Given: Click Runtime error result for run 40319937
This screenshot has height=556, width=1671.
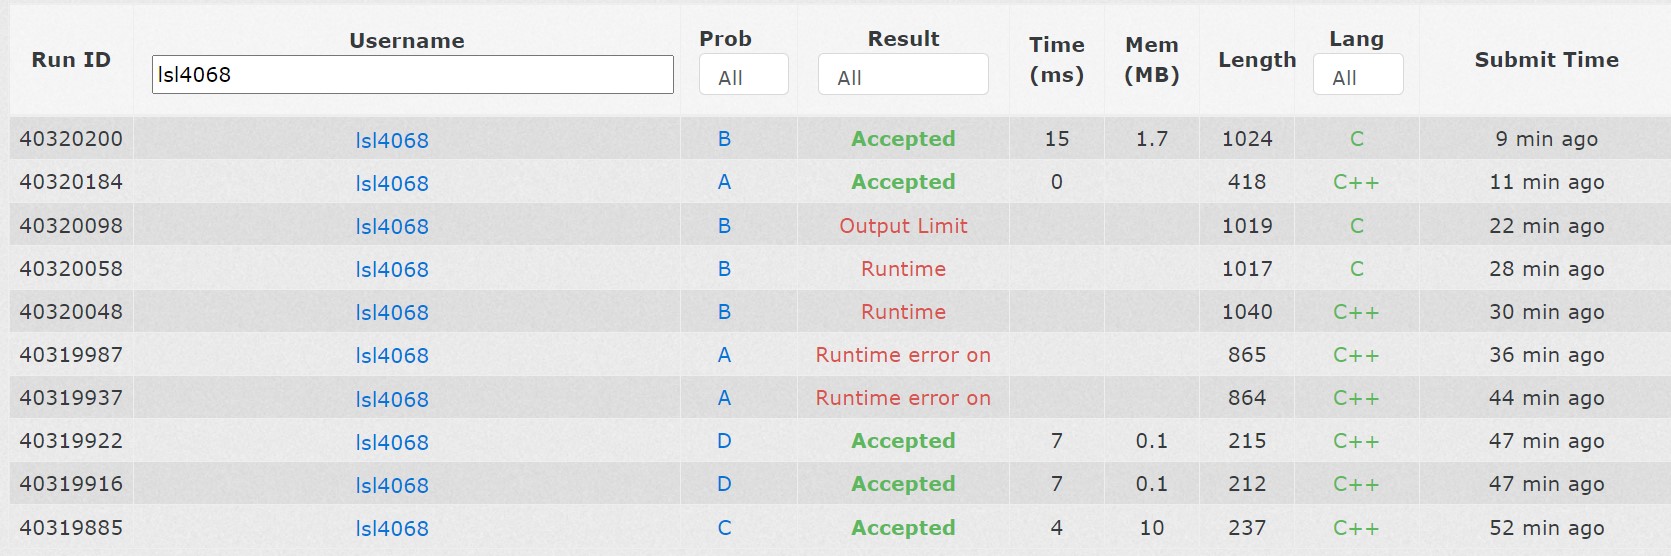Looking at the screenshot, I should coord(903,398).
